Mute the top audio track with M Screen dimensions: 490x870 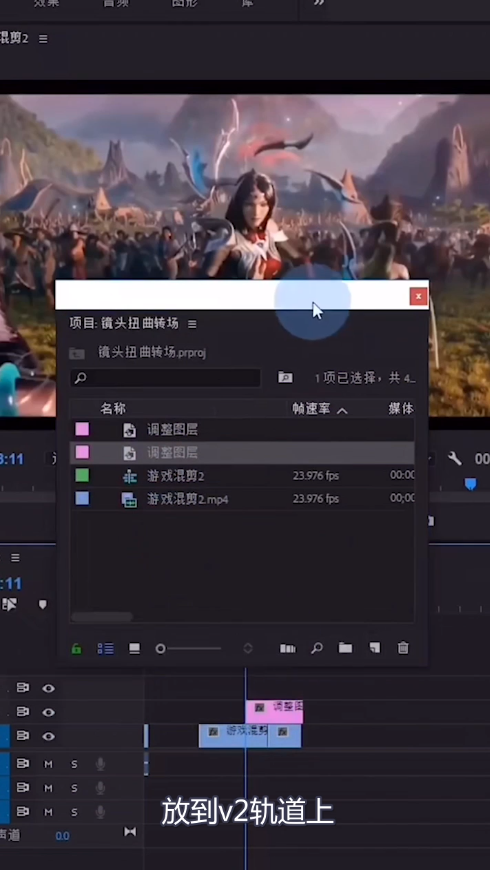(48, 764)
